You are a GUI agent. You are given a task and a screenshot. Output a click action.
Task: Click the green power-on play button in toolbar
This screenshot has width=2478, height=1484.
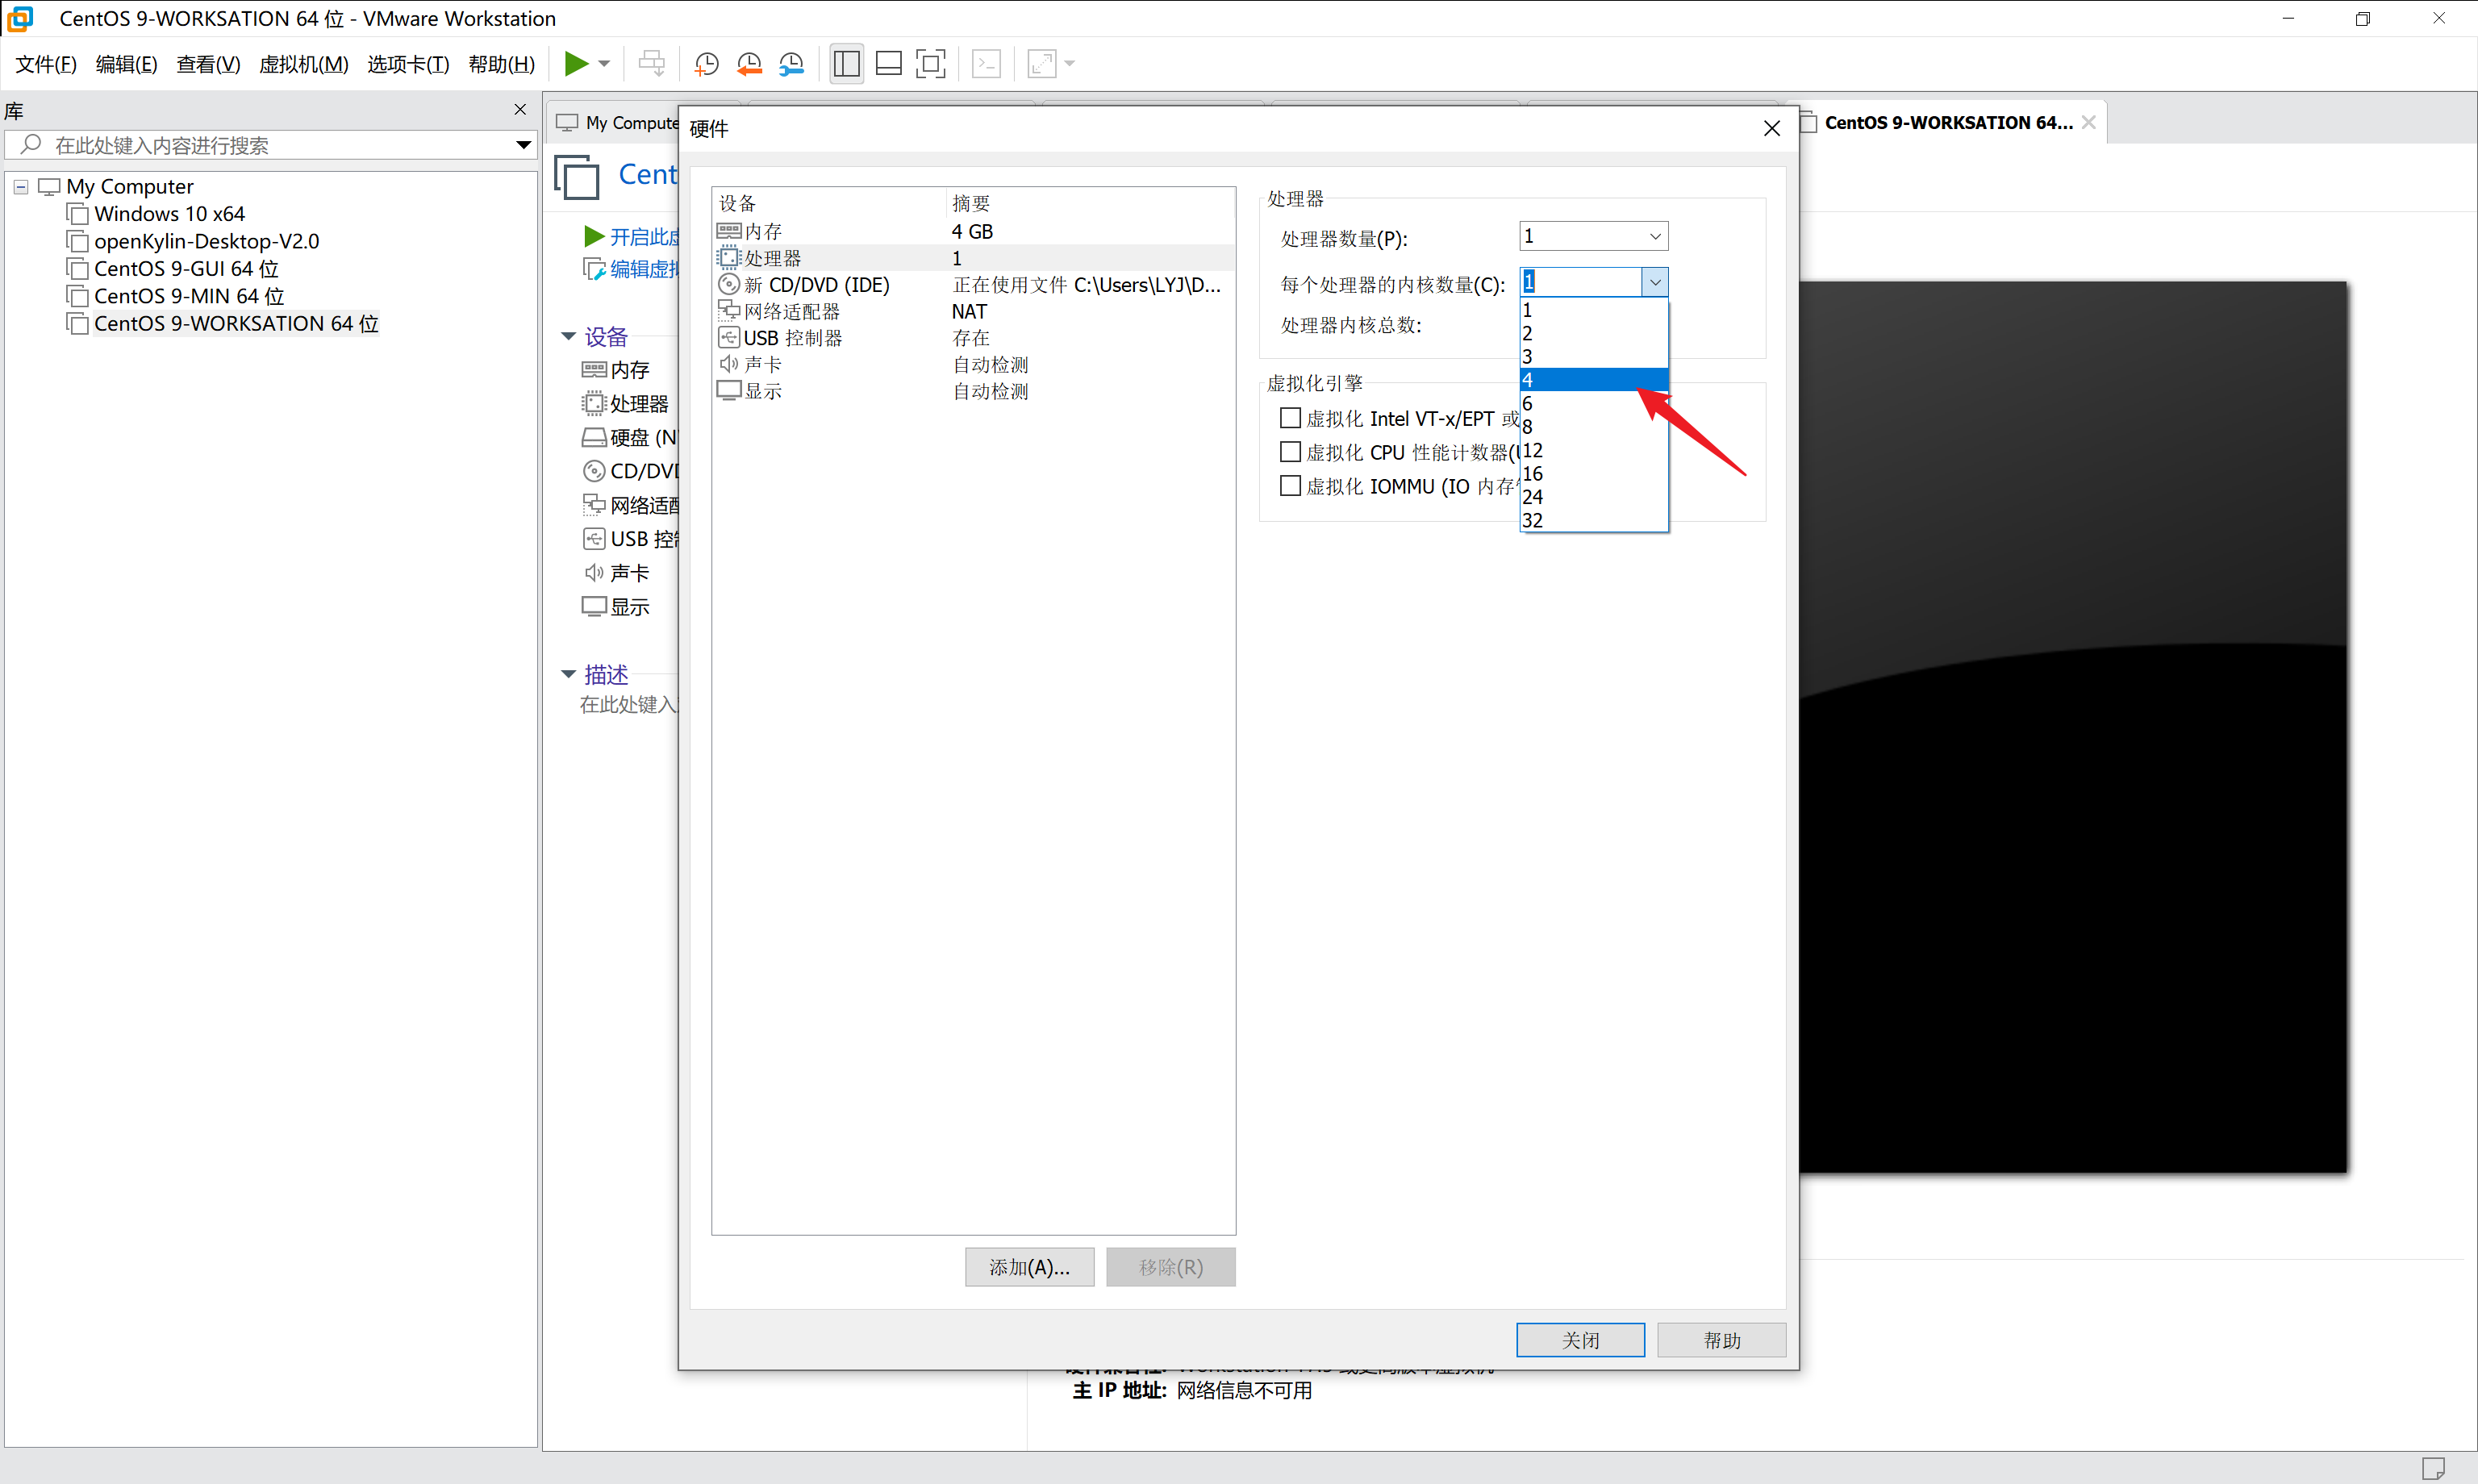(576, 64)
